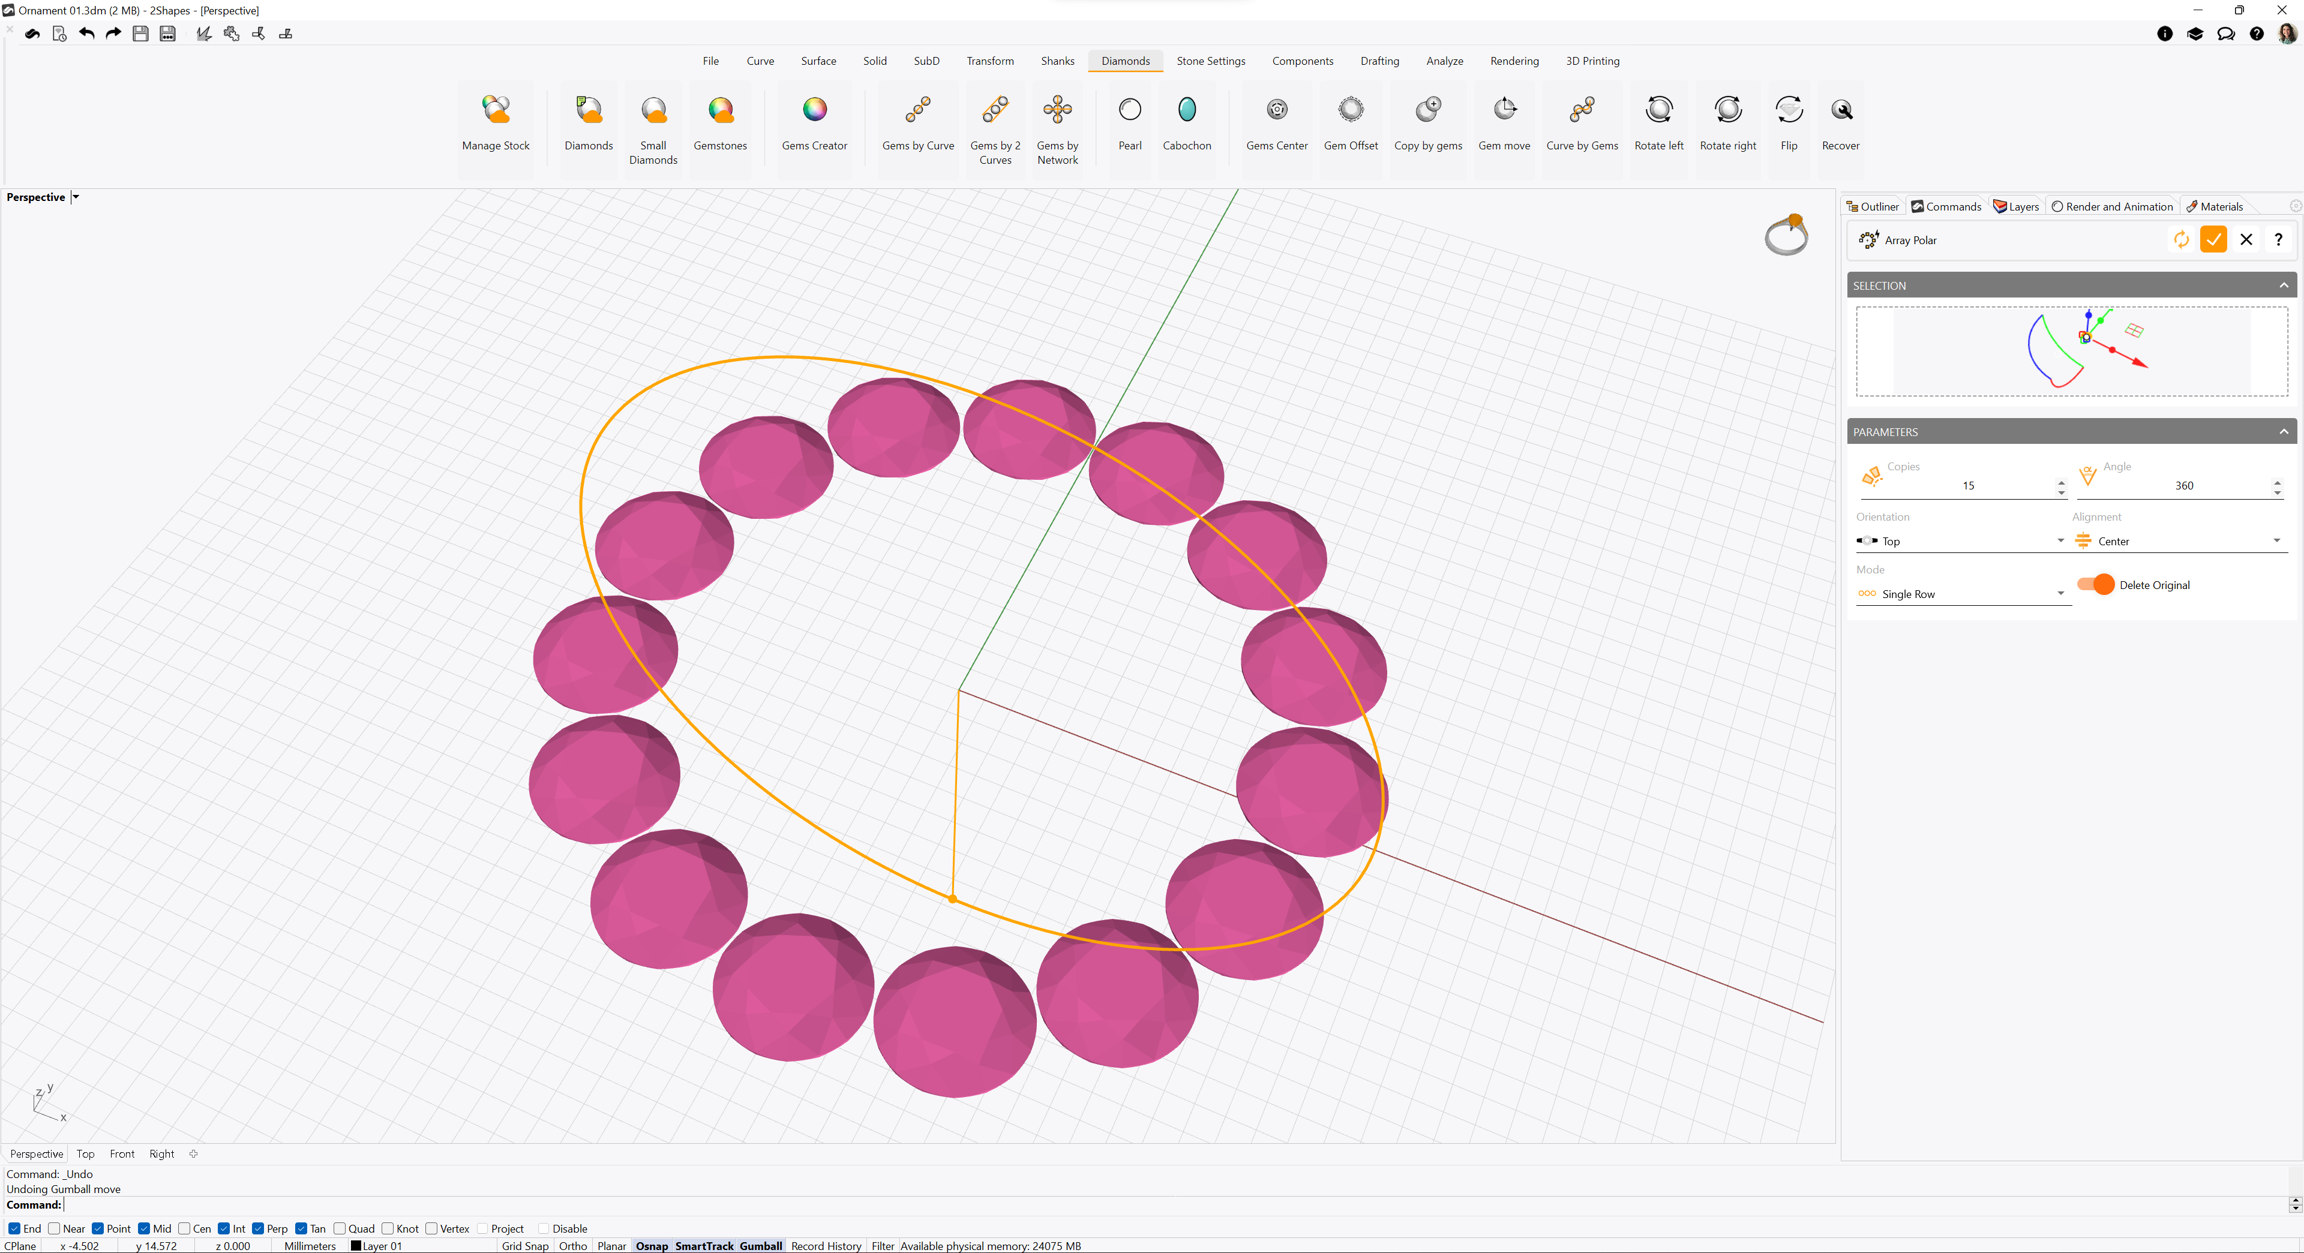Open the Mode Single Row dropdown
This screenshot has width=2304, height=1253.
tap(1960, 594)
